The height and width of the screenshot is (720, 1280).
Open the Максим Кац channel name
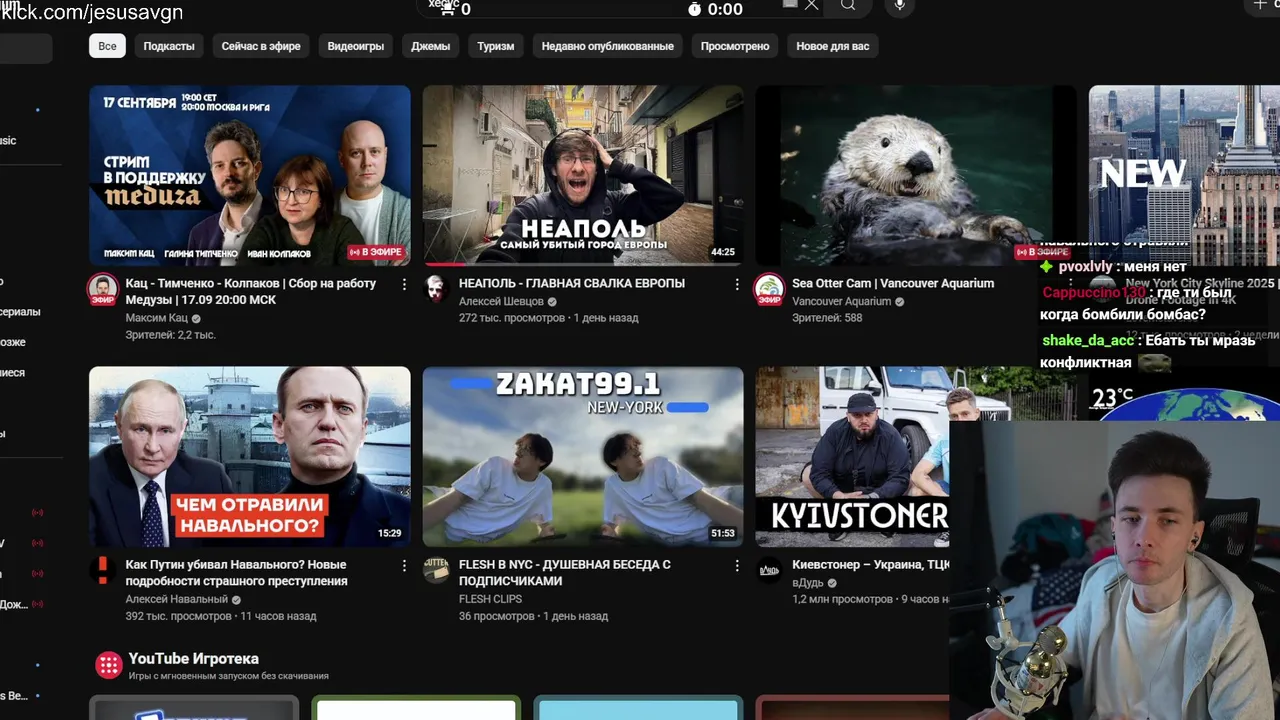[156, 318]
